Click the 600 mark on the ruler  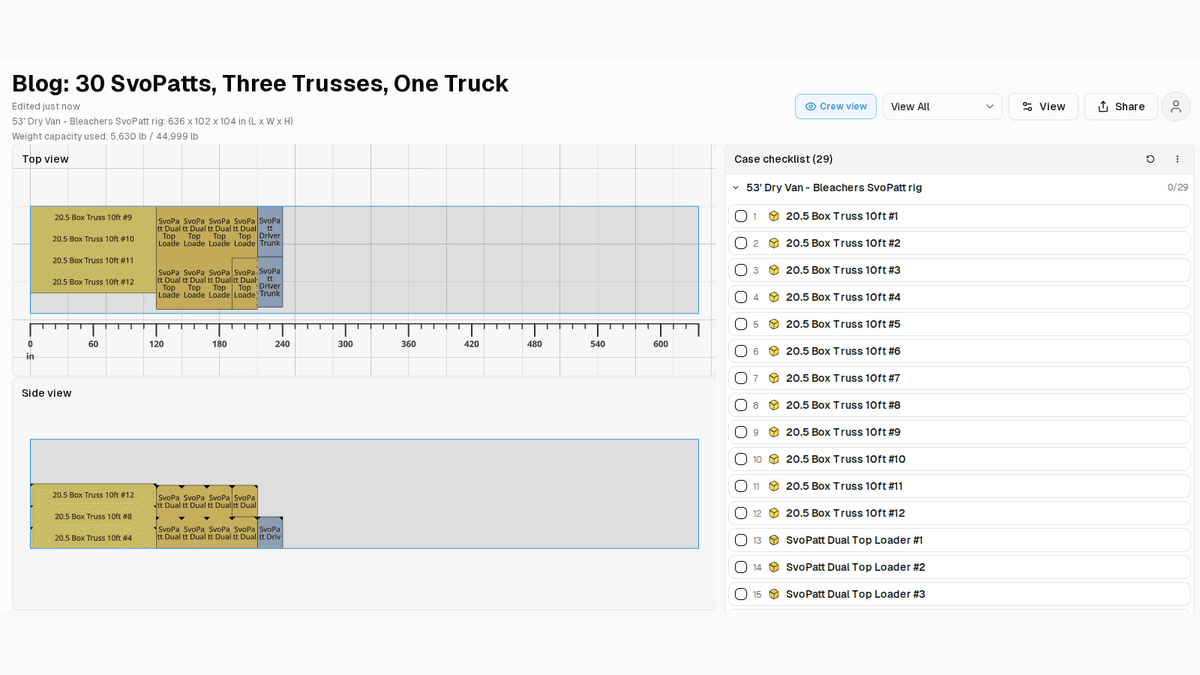pos(660,344)
